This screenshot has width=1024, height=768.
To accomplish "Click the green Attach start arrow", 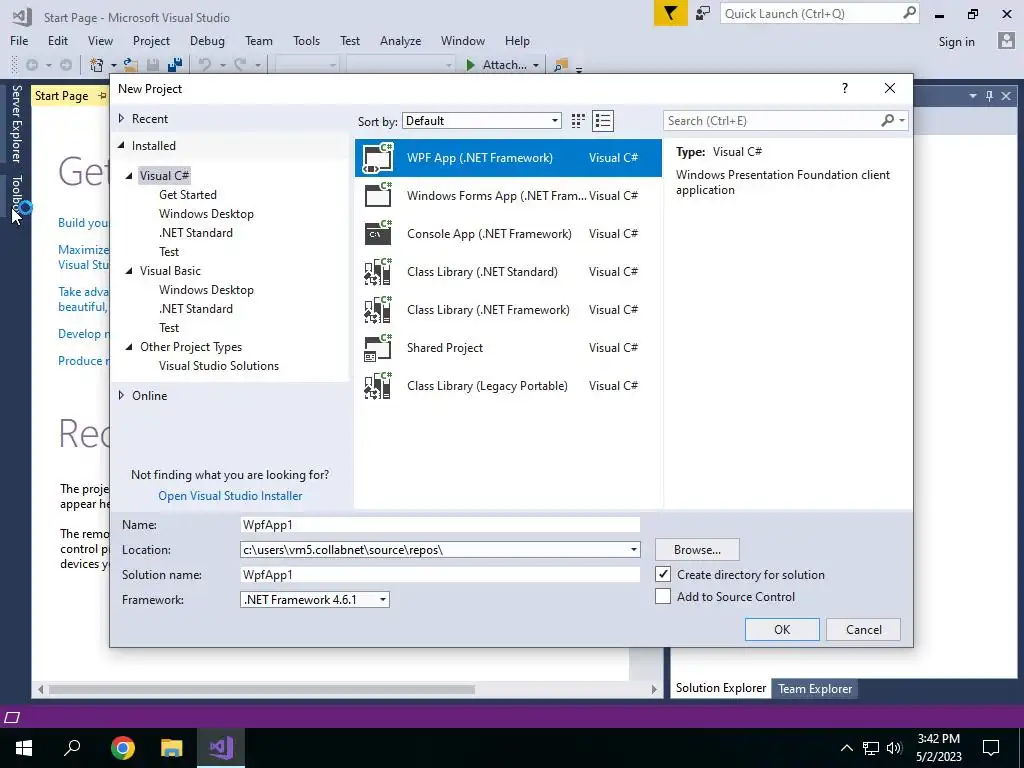I will (470, 65).
